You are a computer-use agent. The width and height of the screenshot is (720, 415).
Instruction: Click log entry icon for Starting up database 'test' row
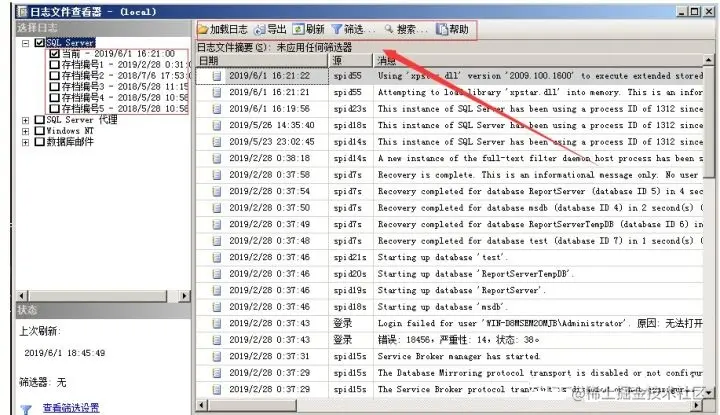(x=217, y=258)
